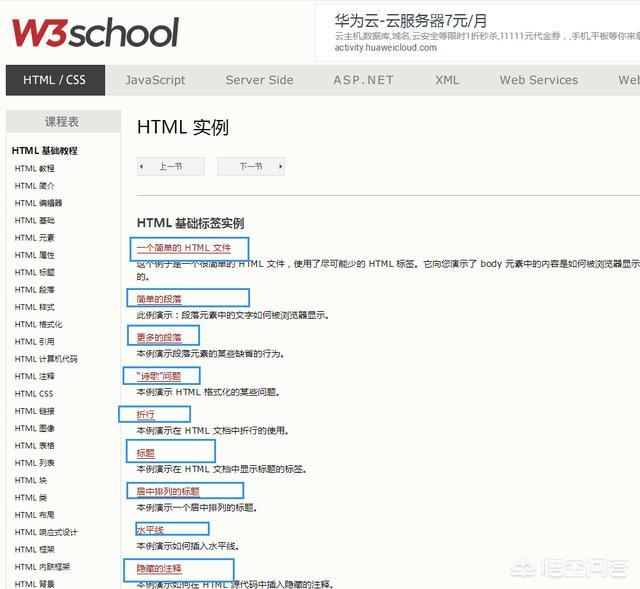Click the 水平线 example link
The width and height of the screenshot is (640, 589).
pos(150,530)
